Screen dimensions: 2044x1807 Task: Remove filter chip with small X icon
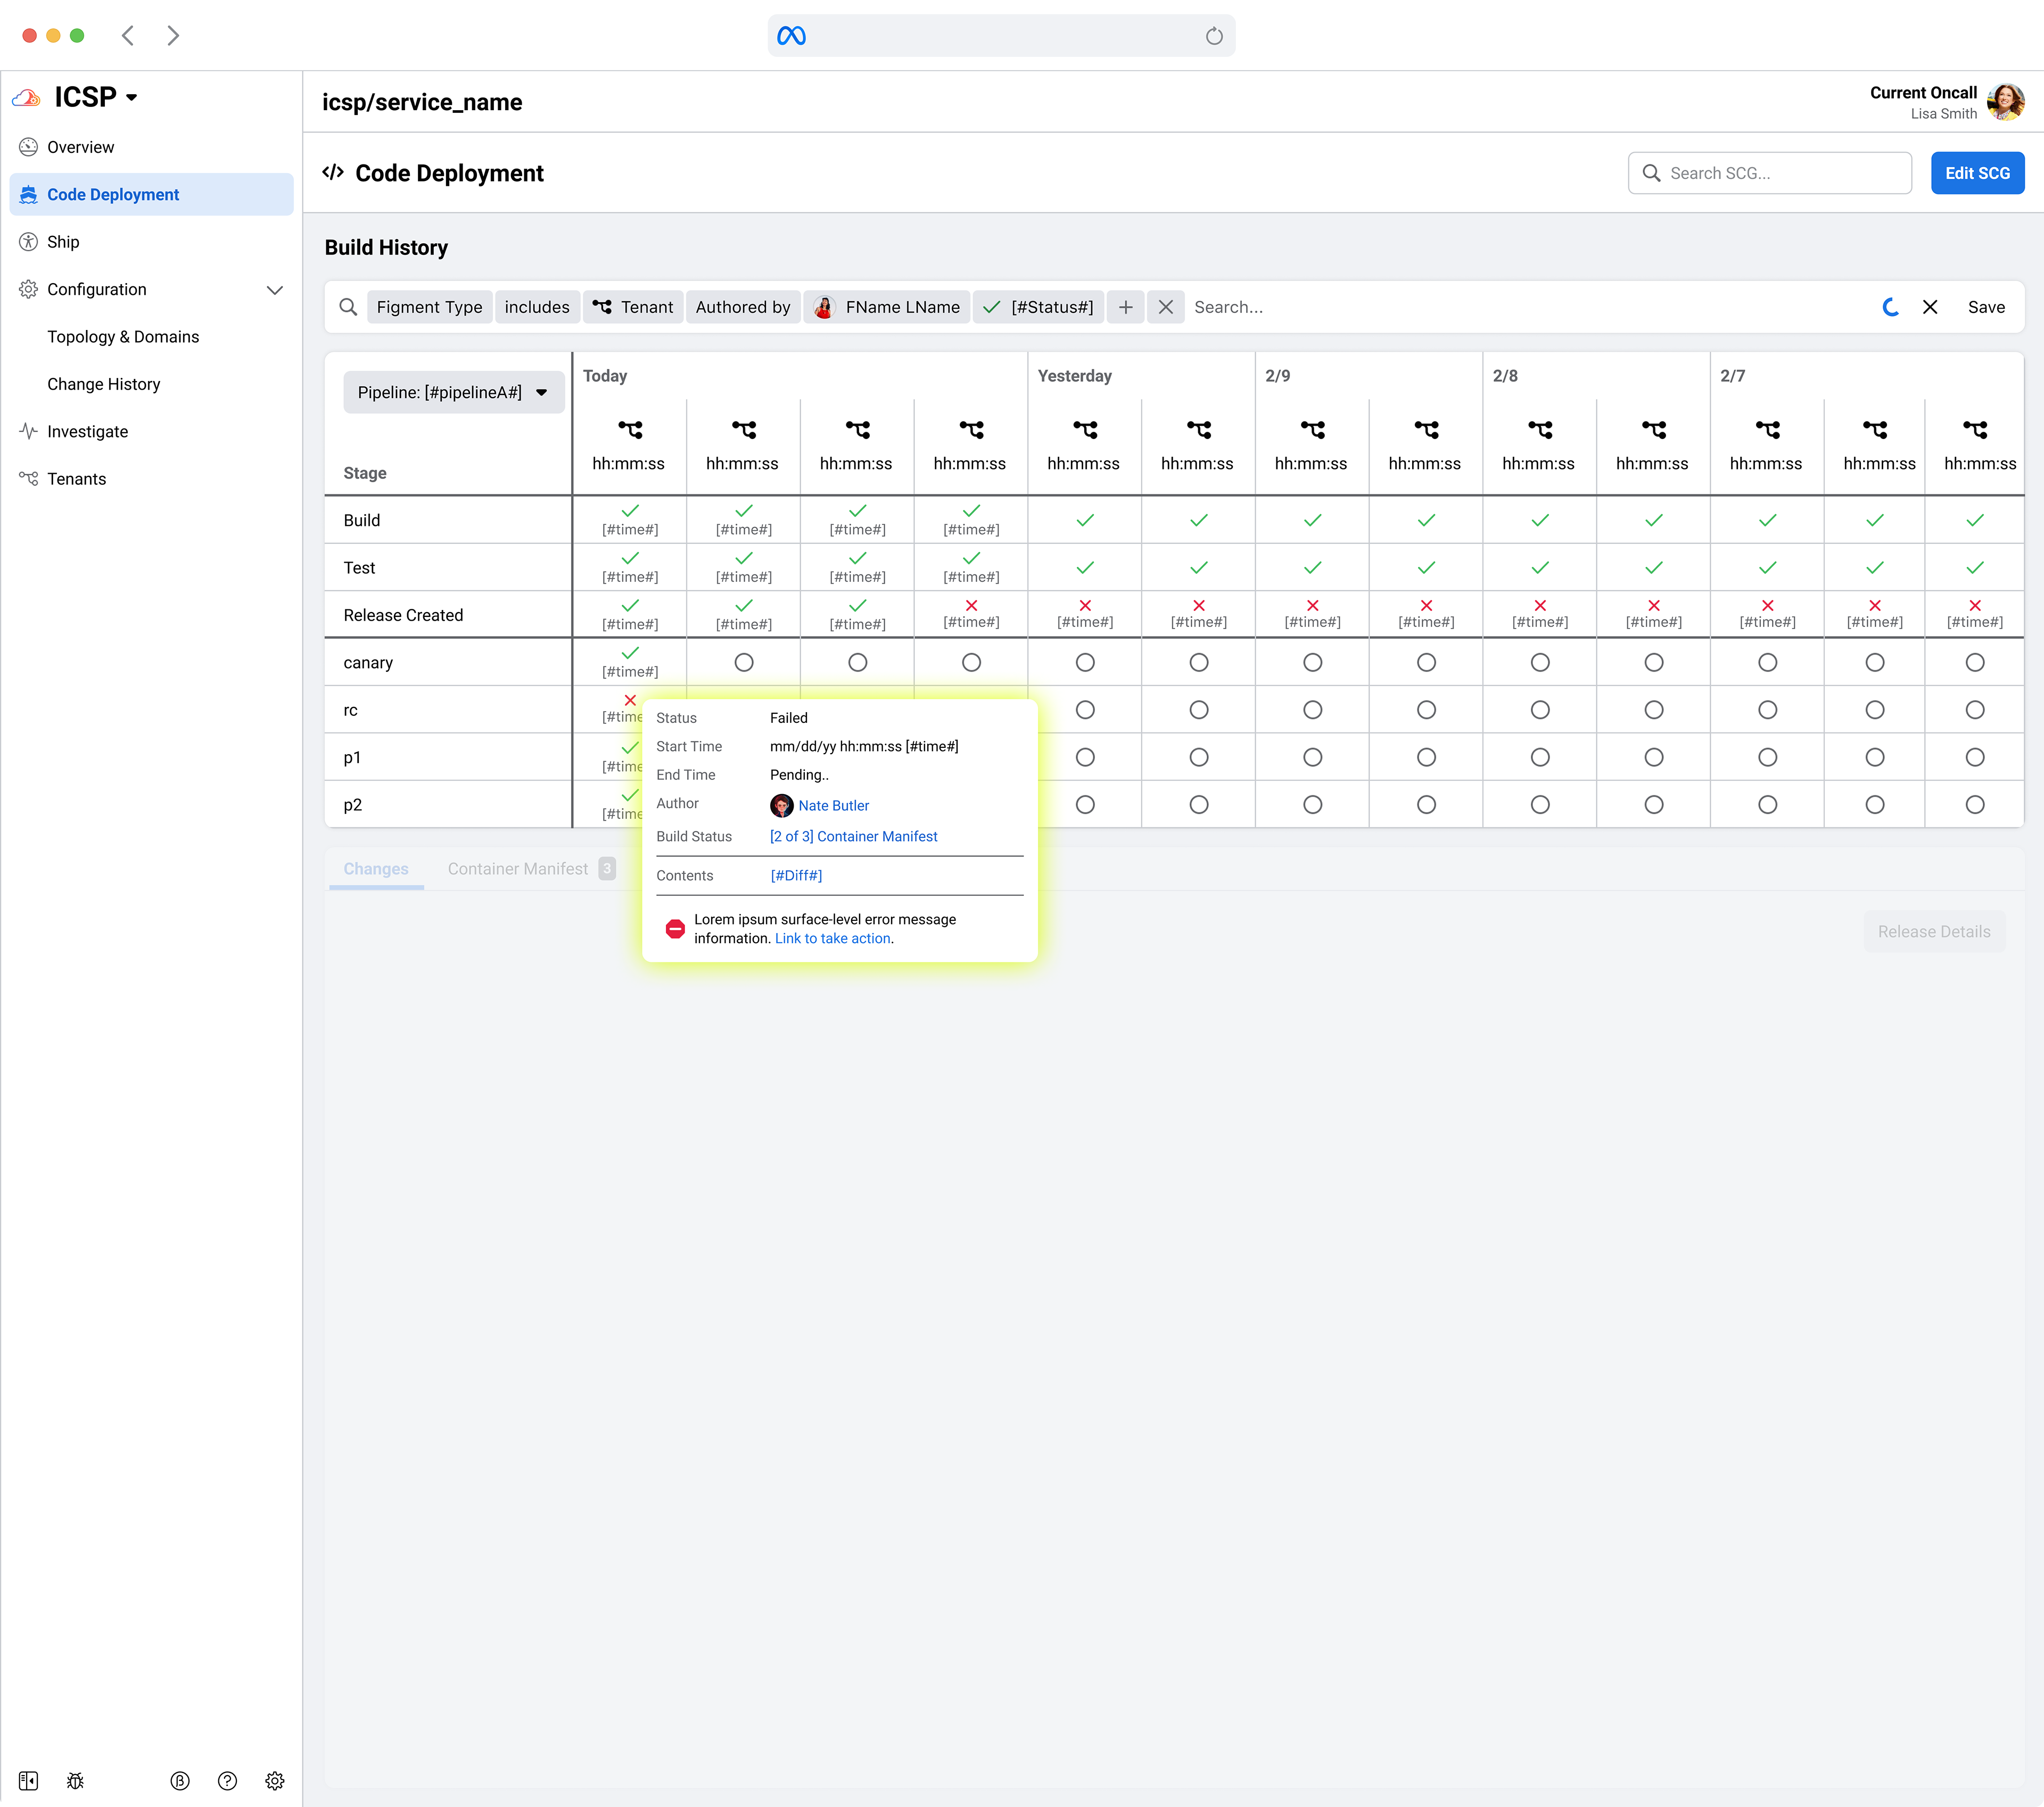[x=1165, y=307]
